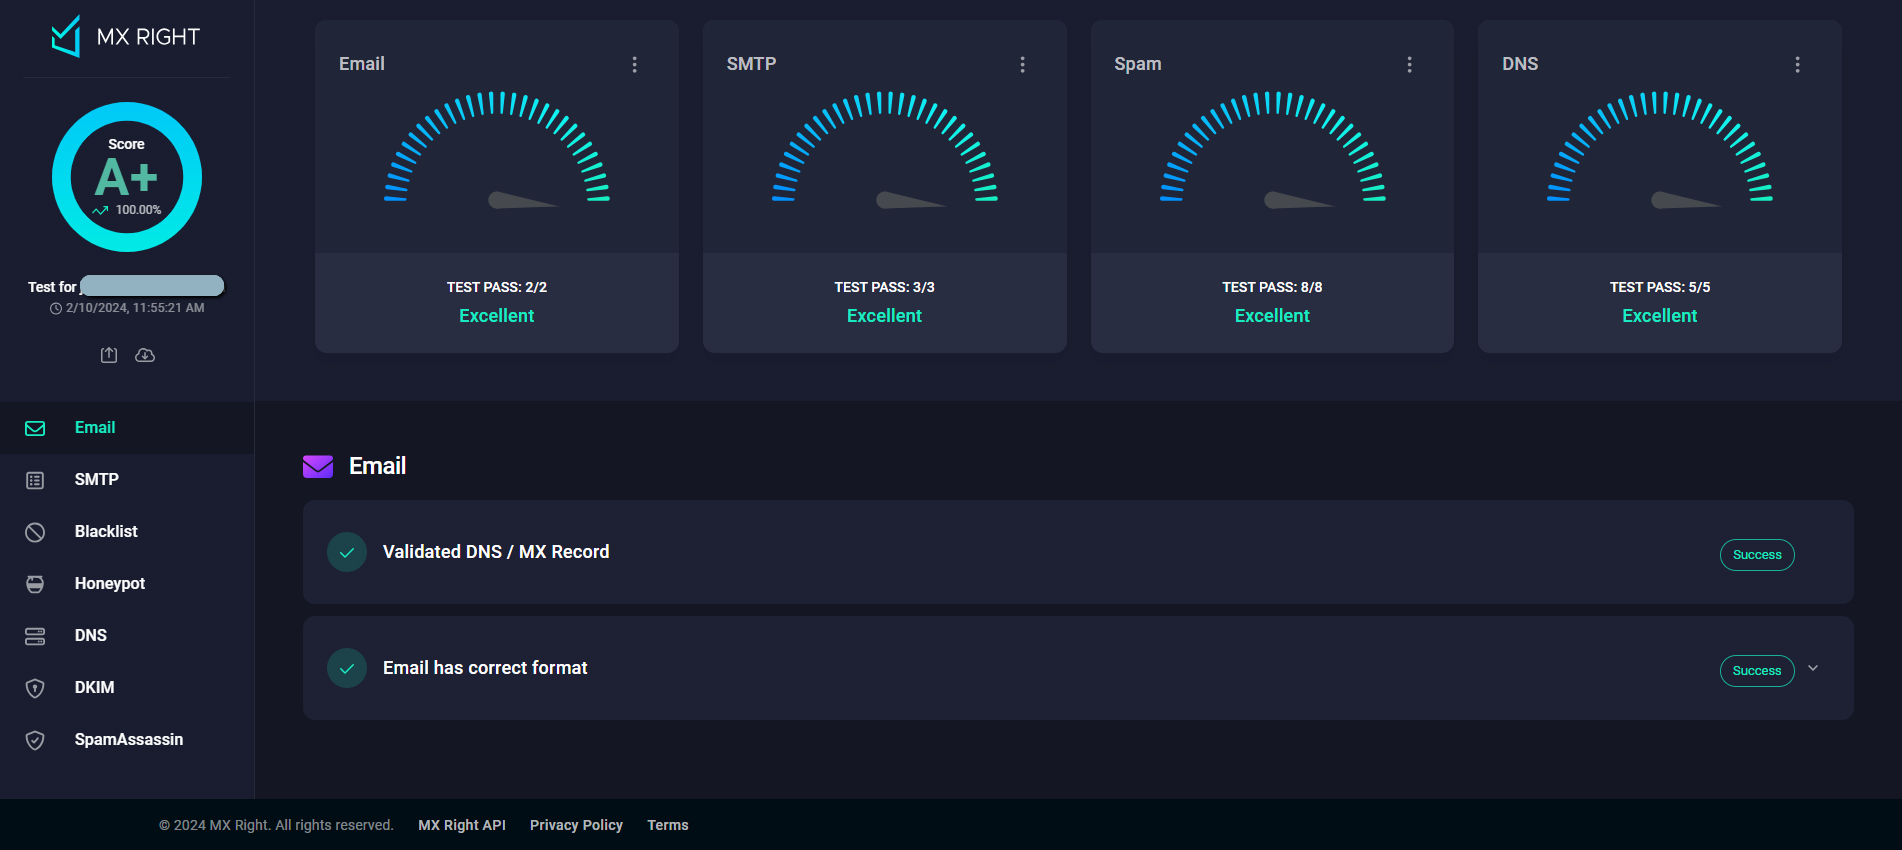Click the DNS card gauge
Image resolution: width=1902 pixels, height=850 pixels.
point(1660,148)
